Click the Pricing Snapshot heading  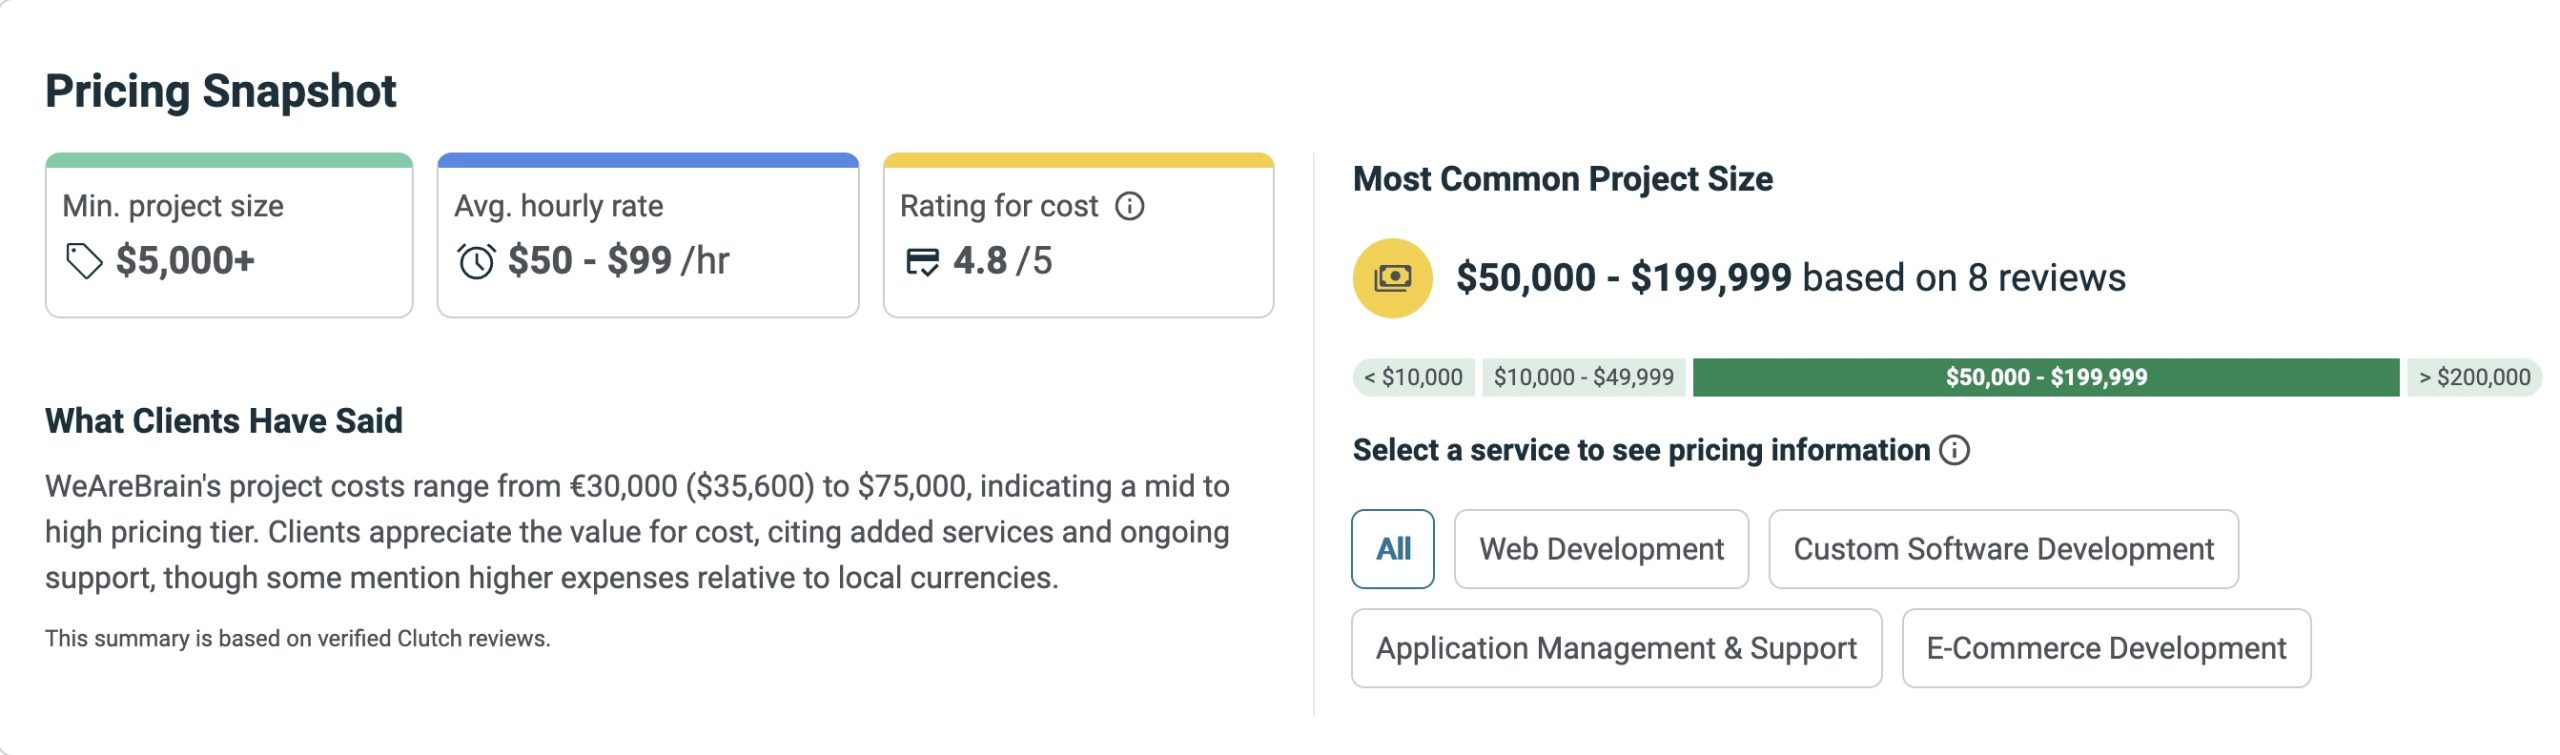pos(221,91)
